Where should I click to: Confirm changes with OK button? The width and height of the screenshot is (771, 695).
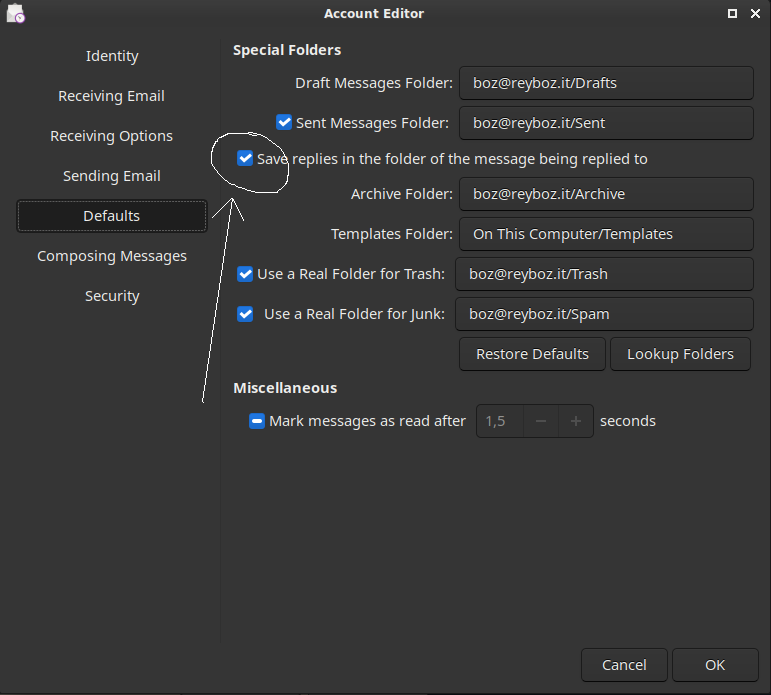coord(715,665)
